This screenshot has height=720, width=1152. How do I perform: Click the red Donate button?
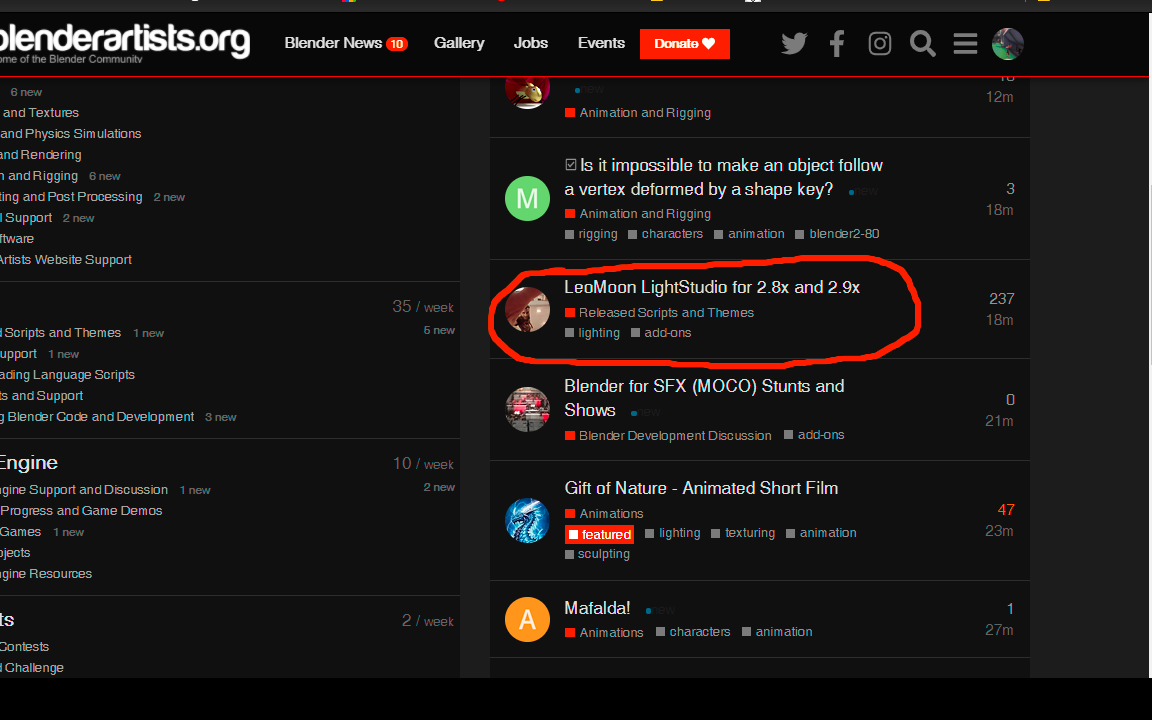tap(685, 43)
